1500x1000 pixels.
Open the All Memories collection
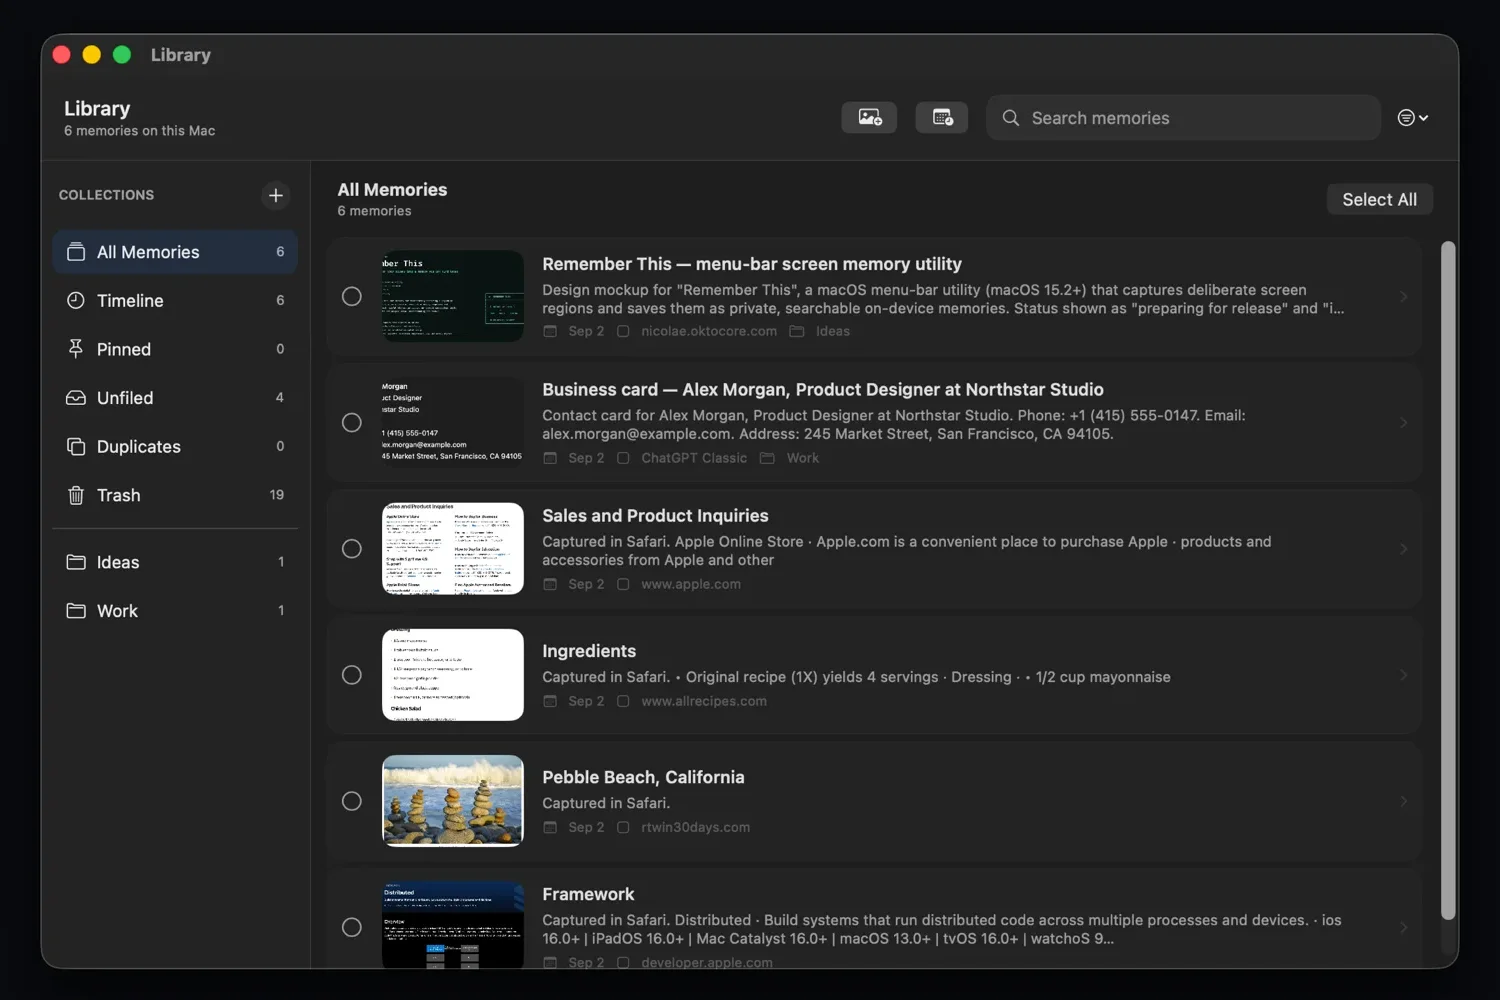175,252
